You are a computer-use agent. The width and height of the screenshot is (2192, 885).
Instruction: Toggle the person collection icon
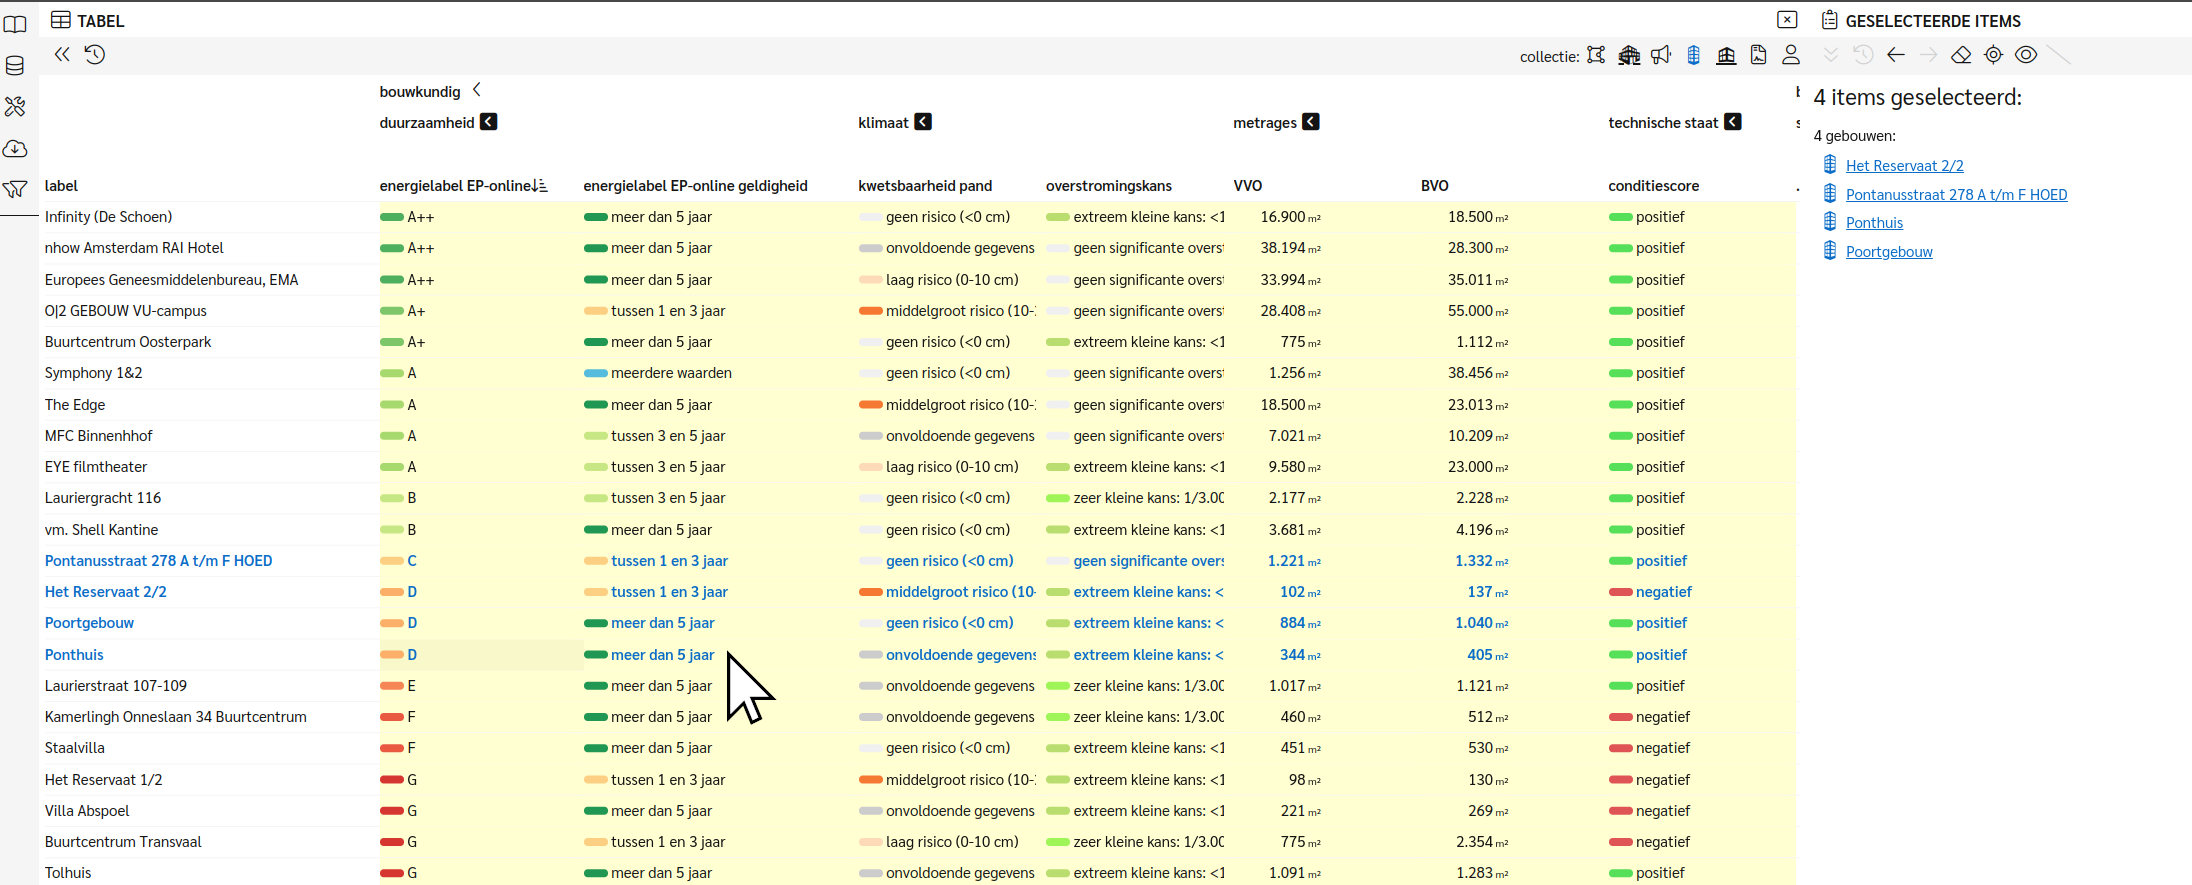click(1791, 56)
